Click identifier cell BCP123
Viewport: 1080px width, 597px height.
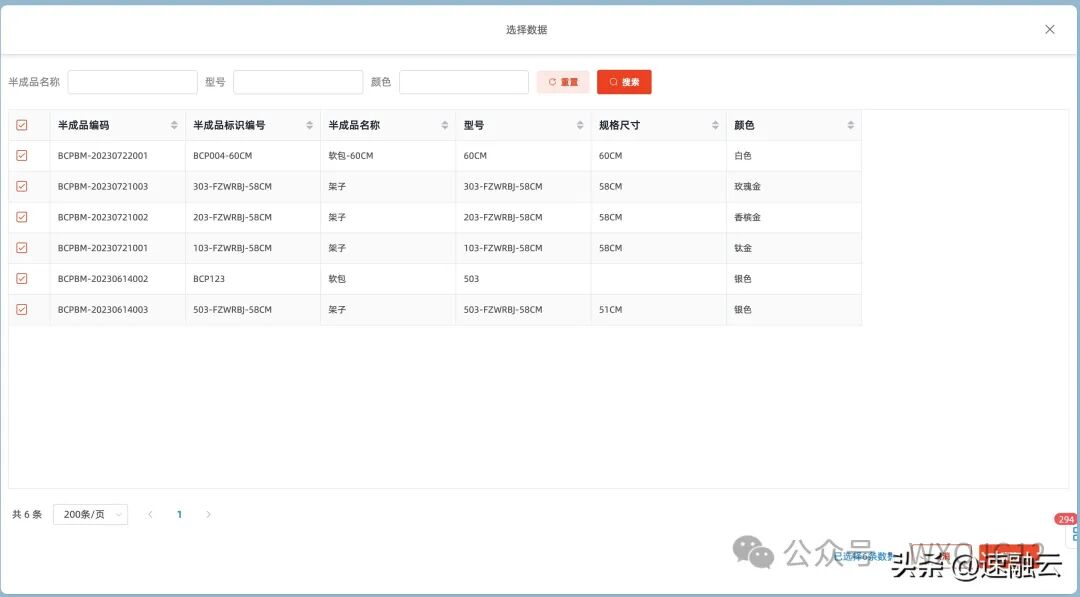click(209, 279)
